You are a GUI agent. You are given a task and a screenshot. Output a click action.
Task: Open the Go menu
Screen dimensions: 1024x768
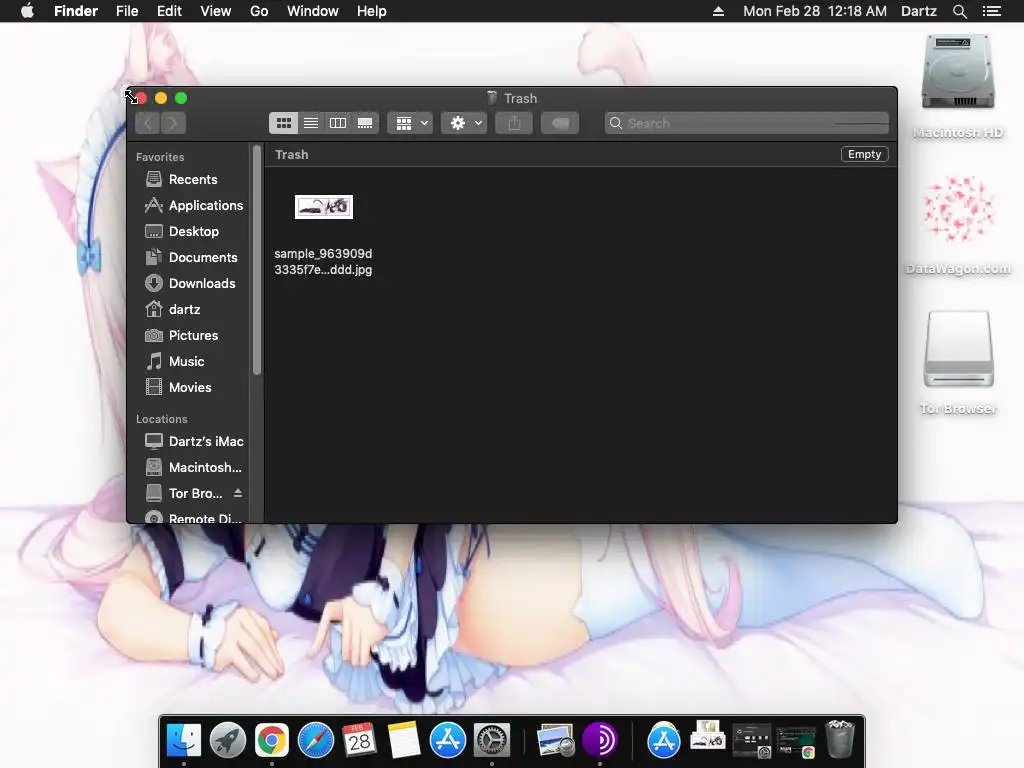click(x=259, y=11)
